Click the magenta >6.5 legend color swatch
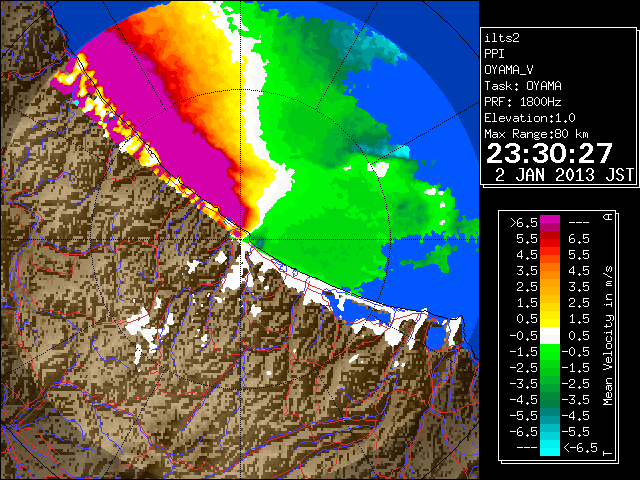 pyautogui.click(x=550, y=222)
